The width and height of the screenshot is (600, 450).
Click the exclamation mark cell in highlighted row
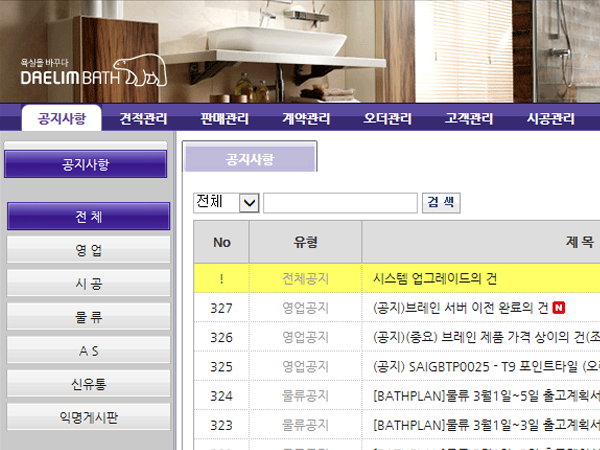[x=222, y=278]
